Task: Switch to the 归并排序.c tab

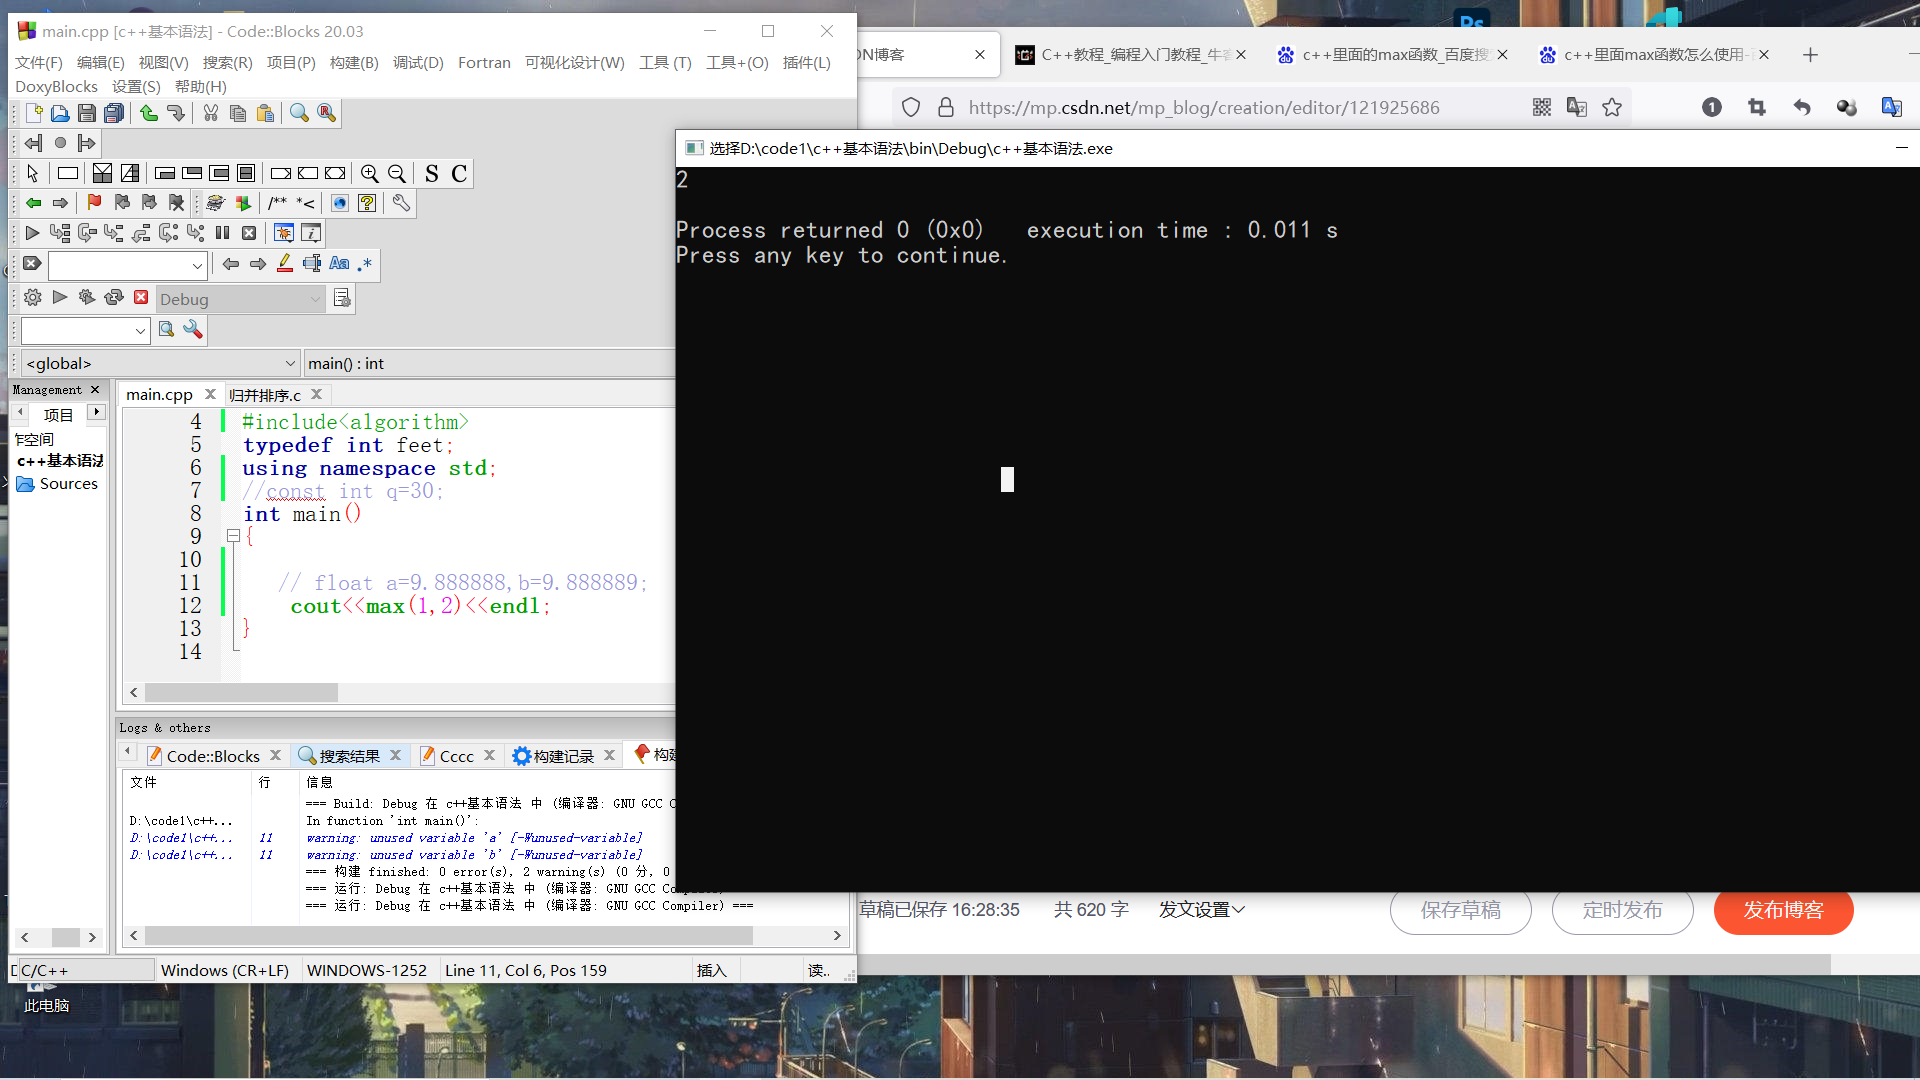Action: pos(265,395)
